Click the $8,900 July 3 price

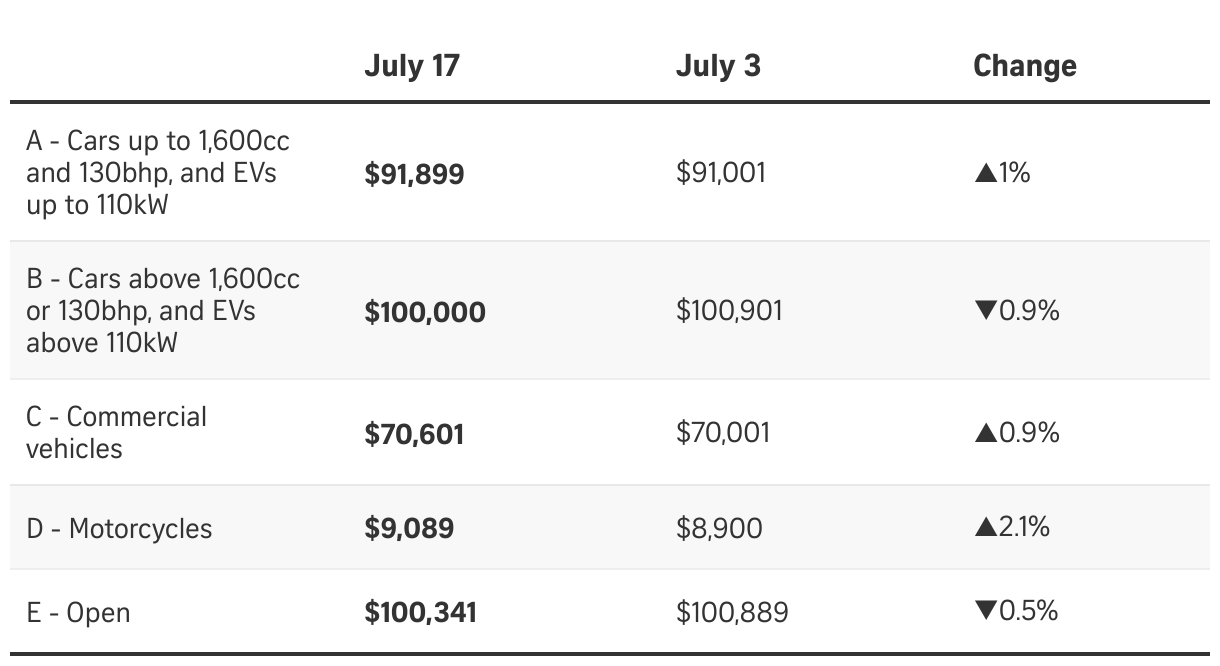(719, 528)
